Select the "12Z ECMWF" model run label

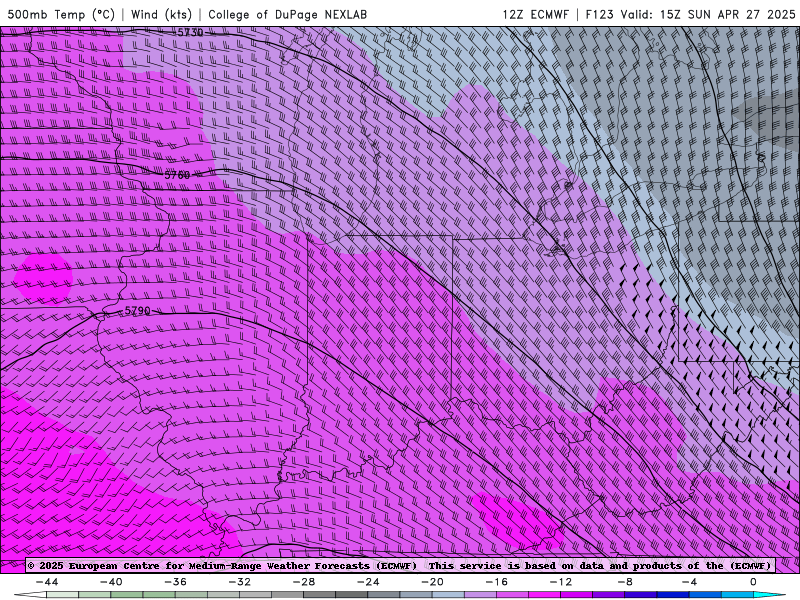(x=535, y=14)
